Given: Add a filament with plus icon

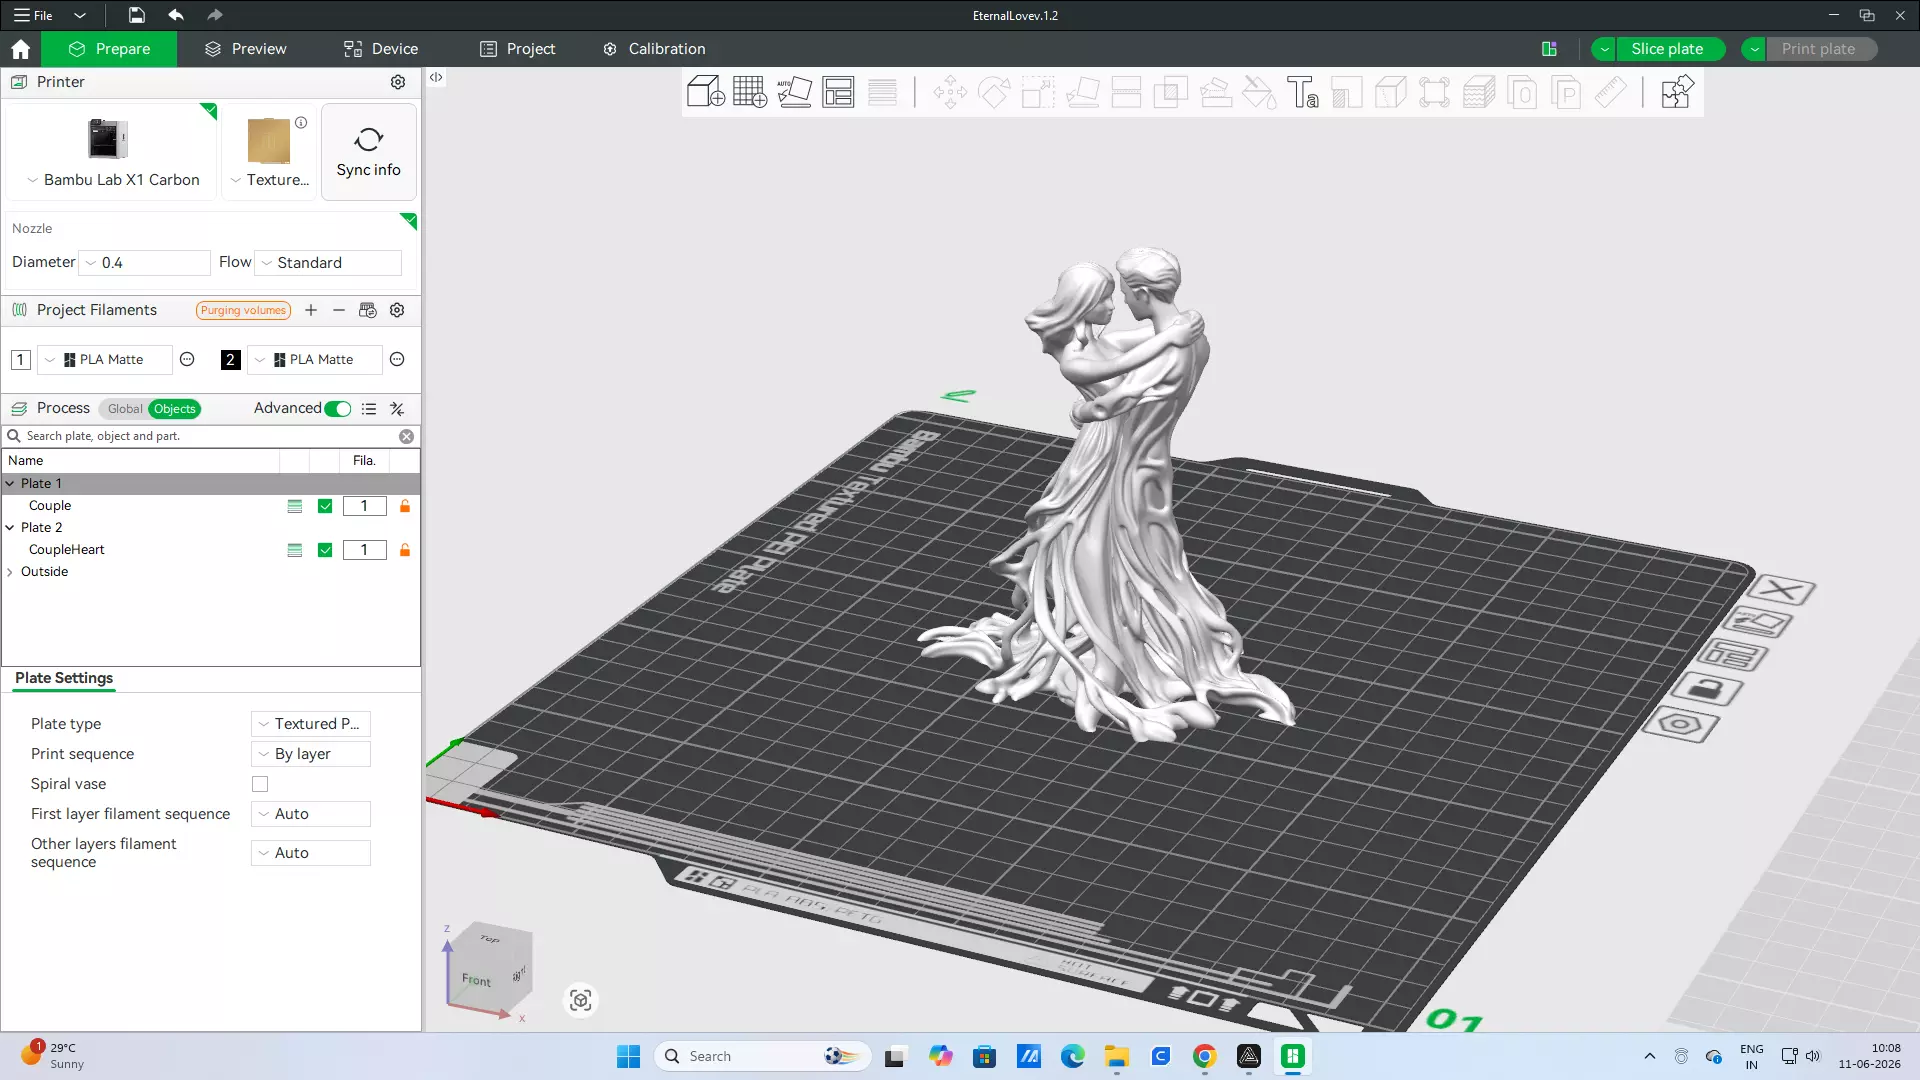Looking at the screenshot, I should click(x=311, y=310).
